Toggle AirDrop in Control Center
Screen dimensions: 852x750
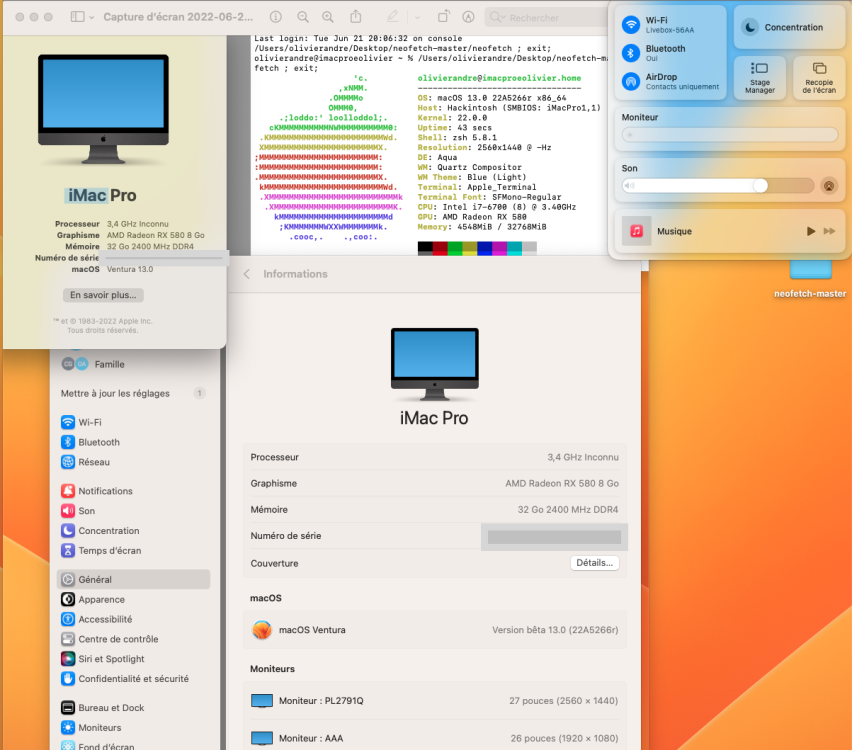[x=631, y=82]
